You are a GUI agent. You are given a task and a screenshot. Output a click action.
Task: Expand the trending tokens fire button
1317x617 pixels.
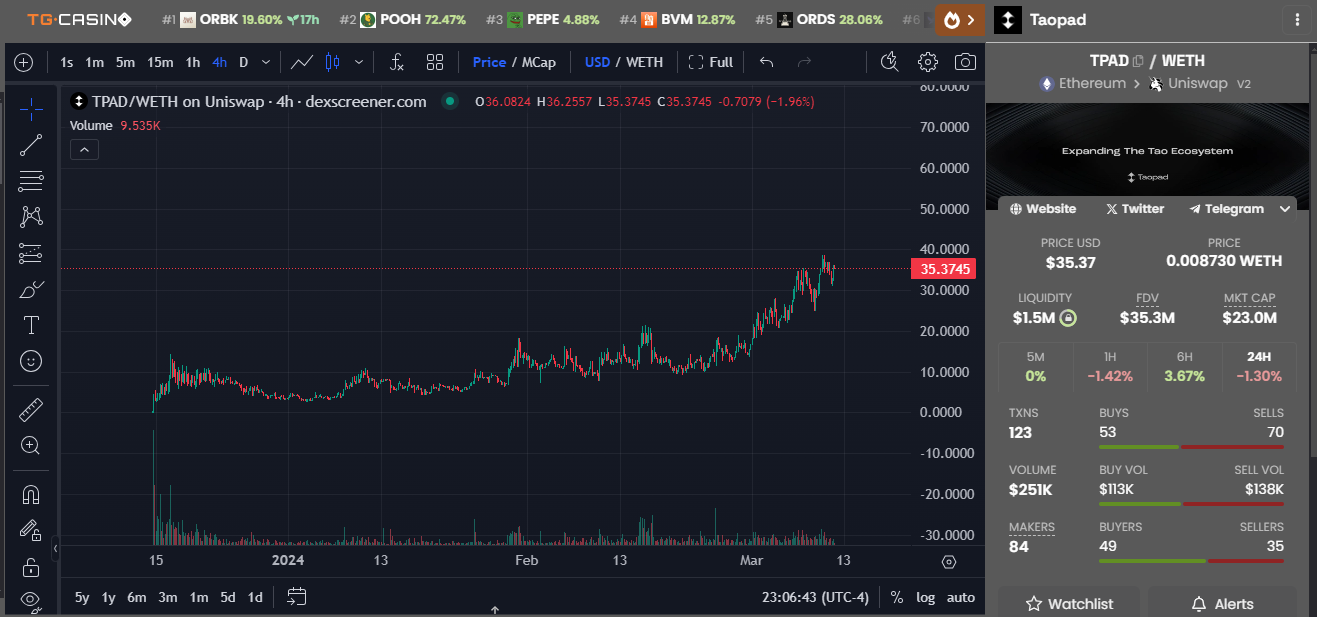click(x=960, y=19)
